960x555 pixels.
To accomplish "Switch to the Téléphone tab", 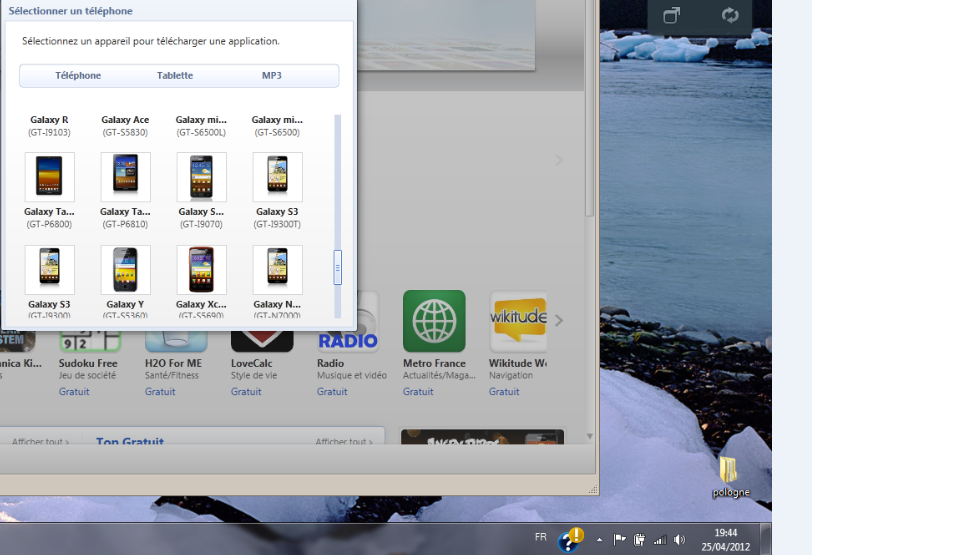I will [78, 75].
